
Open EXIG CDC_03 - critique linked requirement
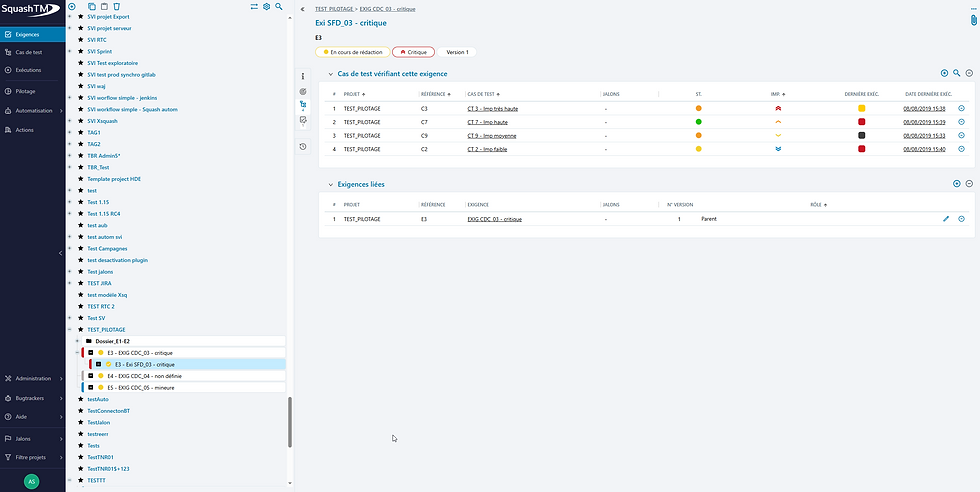(494, 219)
